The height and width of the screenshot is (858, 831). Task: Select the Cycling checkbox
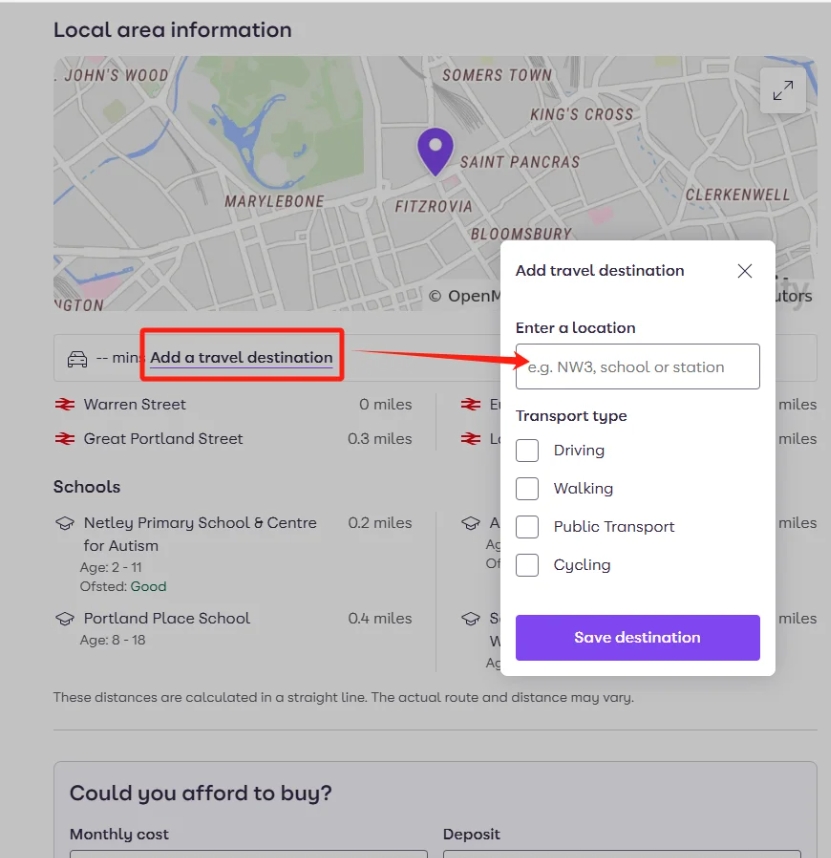pos(527,565)
